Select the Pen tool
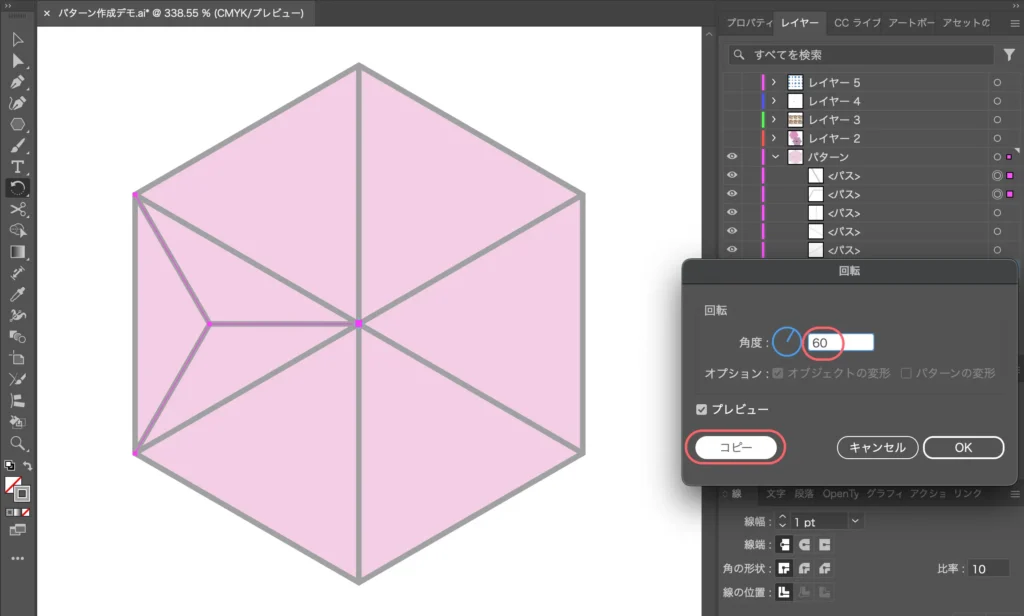1024x616 pixels. [x=18, y=82]
